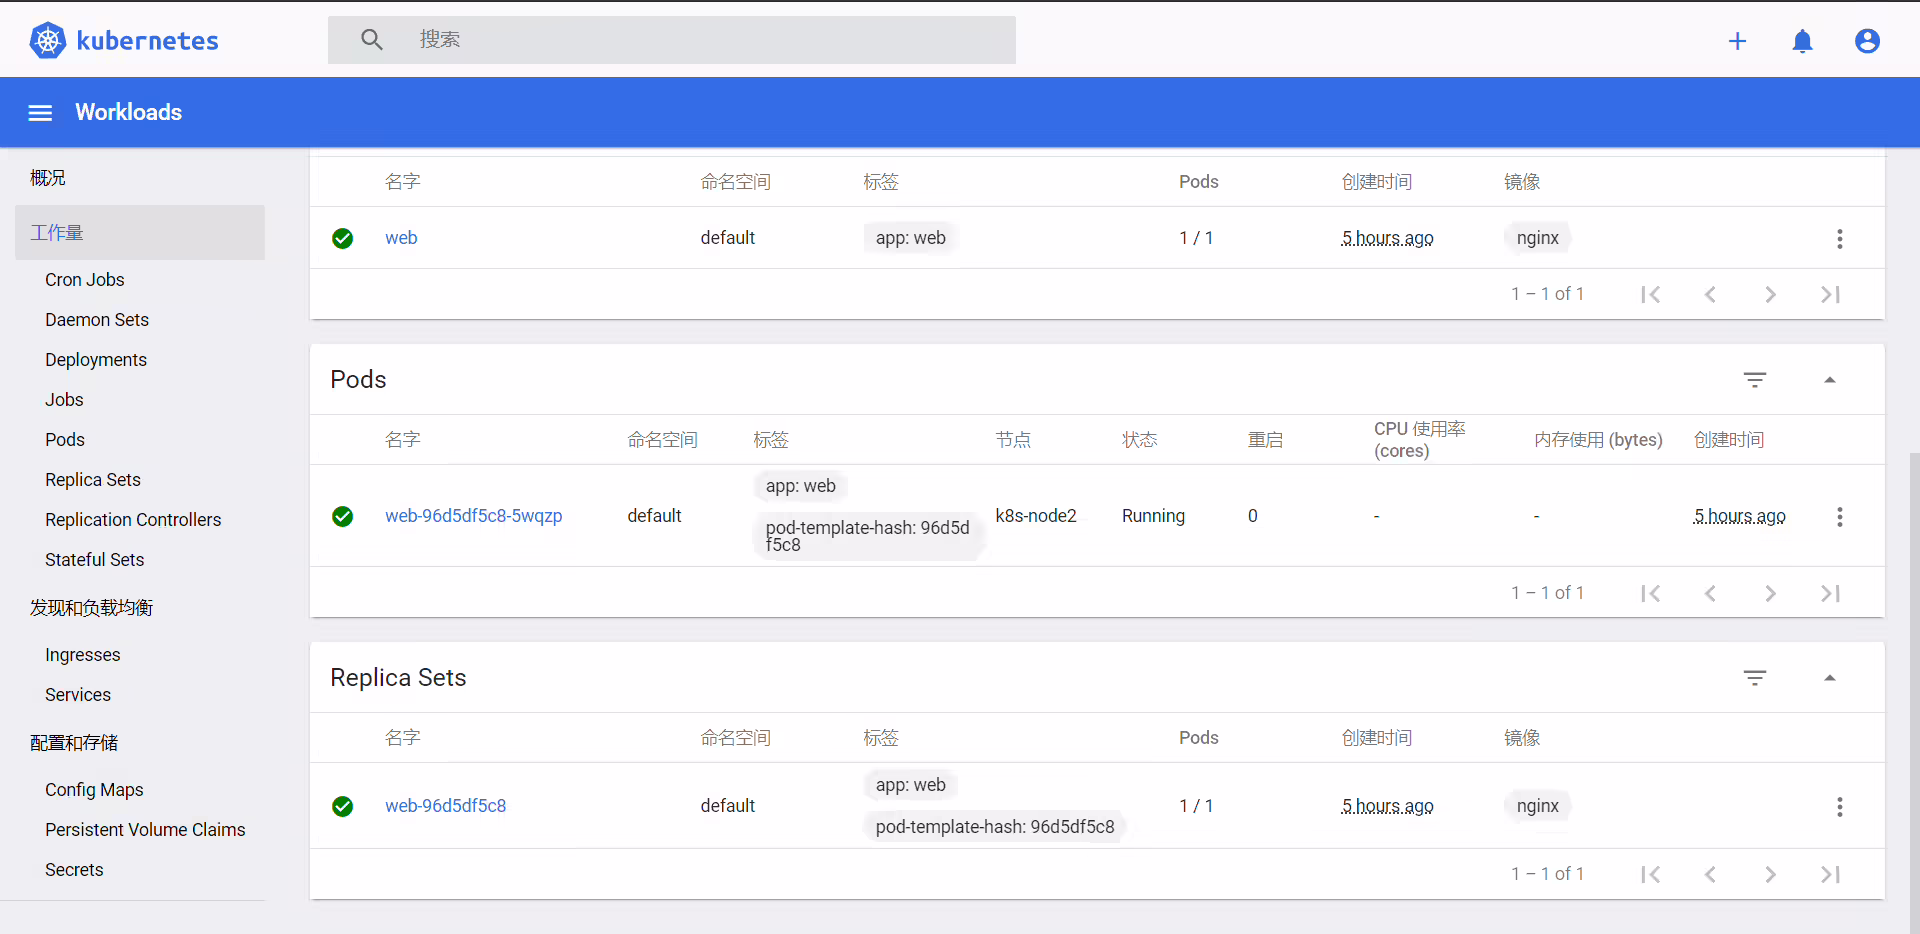Go to previous page in deployments pagination
Screen dimensions: 1920x934
(x=1710, y=294)
